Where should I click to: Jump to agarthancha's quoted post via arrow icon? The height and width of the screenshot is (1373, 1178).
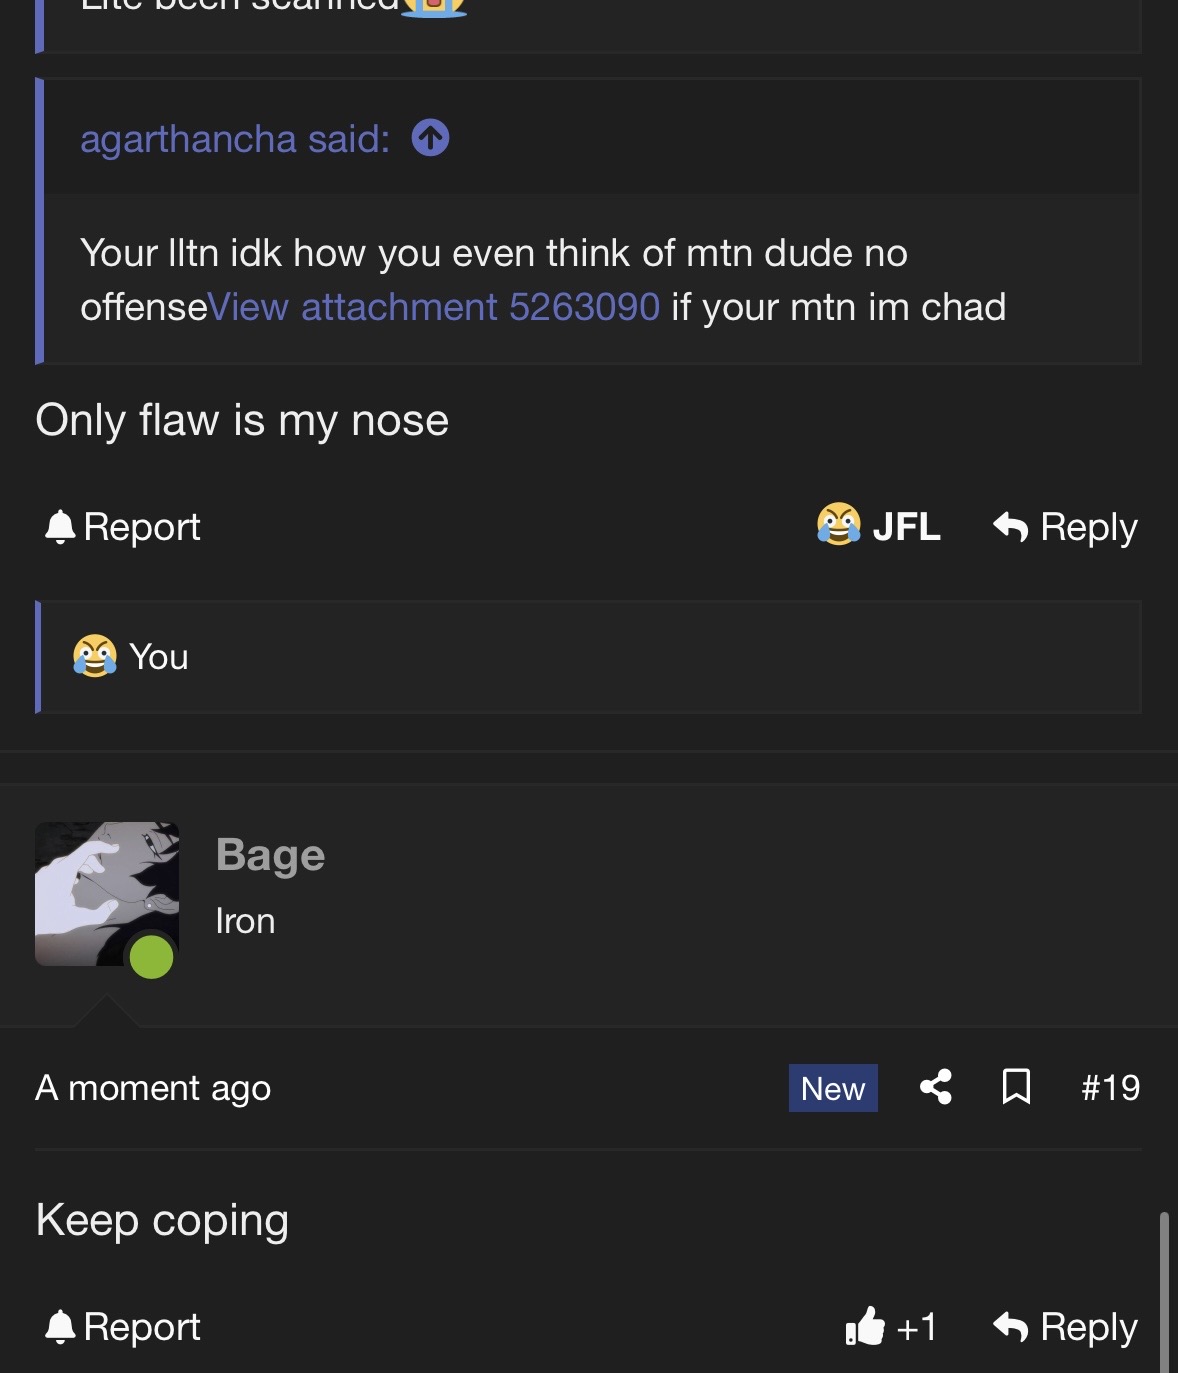430,138
